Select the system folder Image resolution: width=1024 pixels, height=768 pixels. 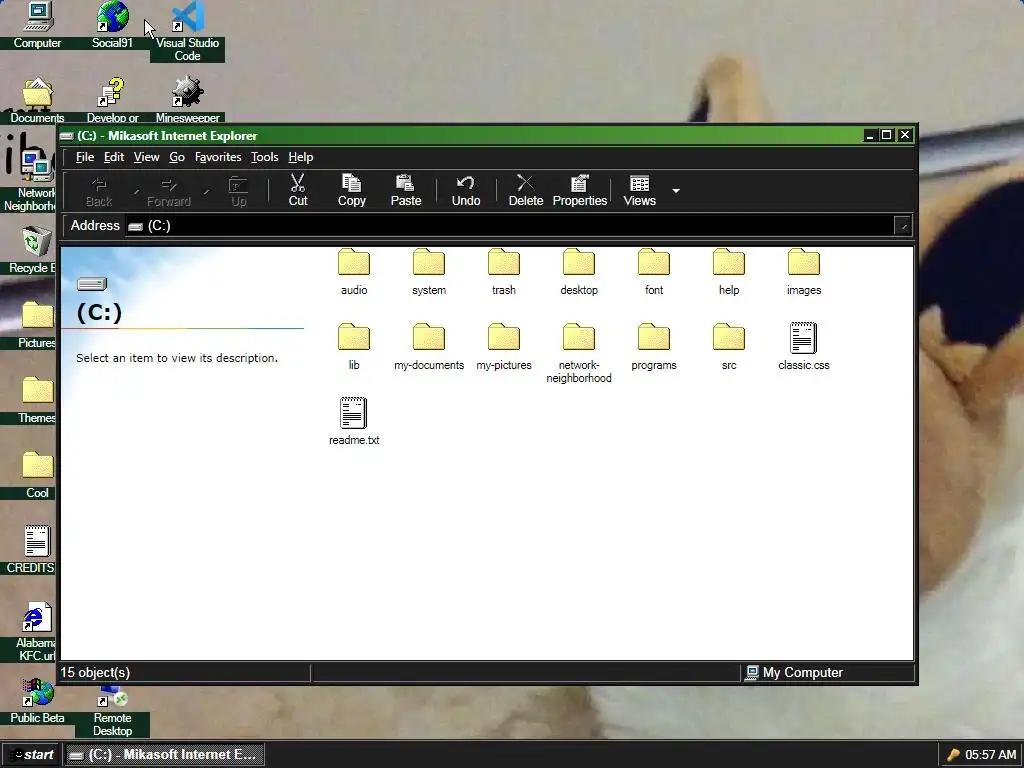(429, 272)
